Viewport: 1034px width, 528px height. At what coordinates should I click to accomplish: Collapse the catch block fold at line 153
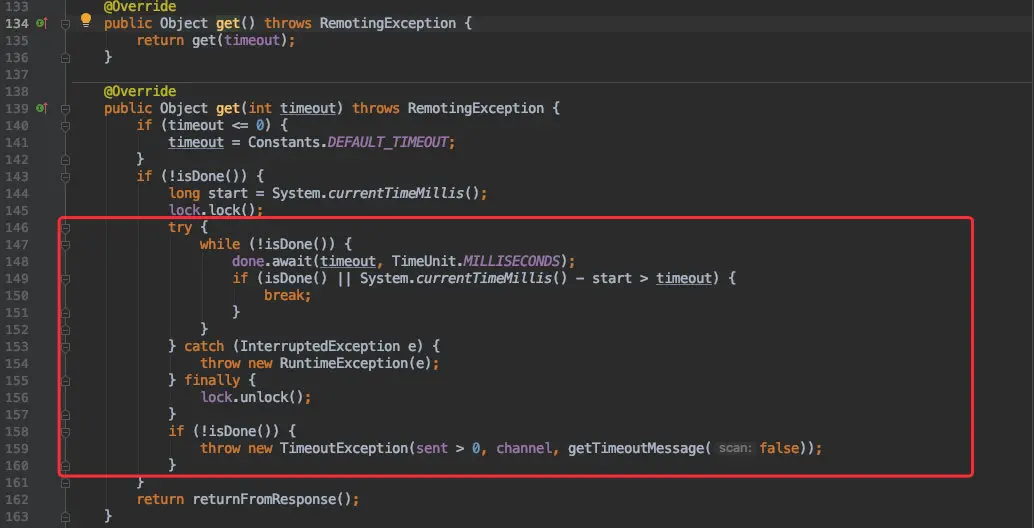pyautogui.click(x=65, y=347)
